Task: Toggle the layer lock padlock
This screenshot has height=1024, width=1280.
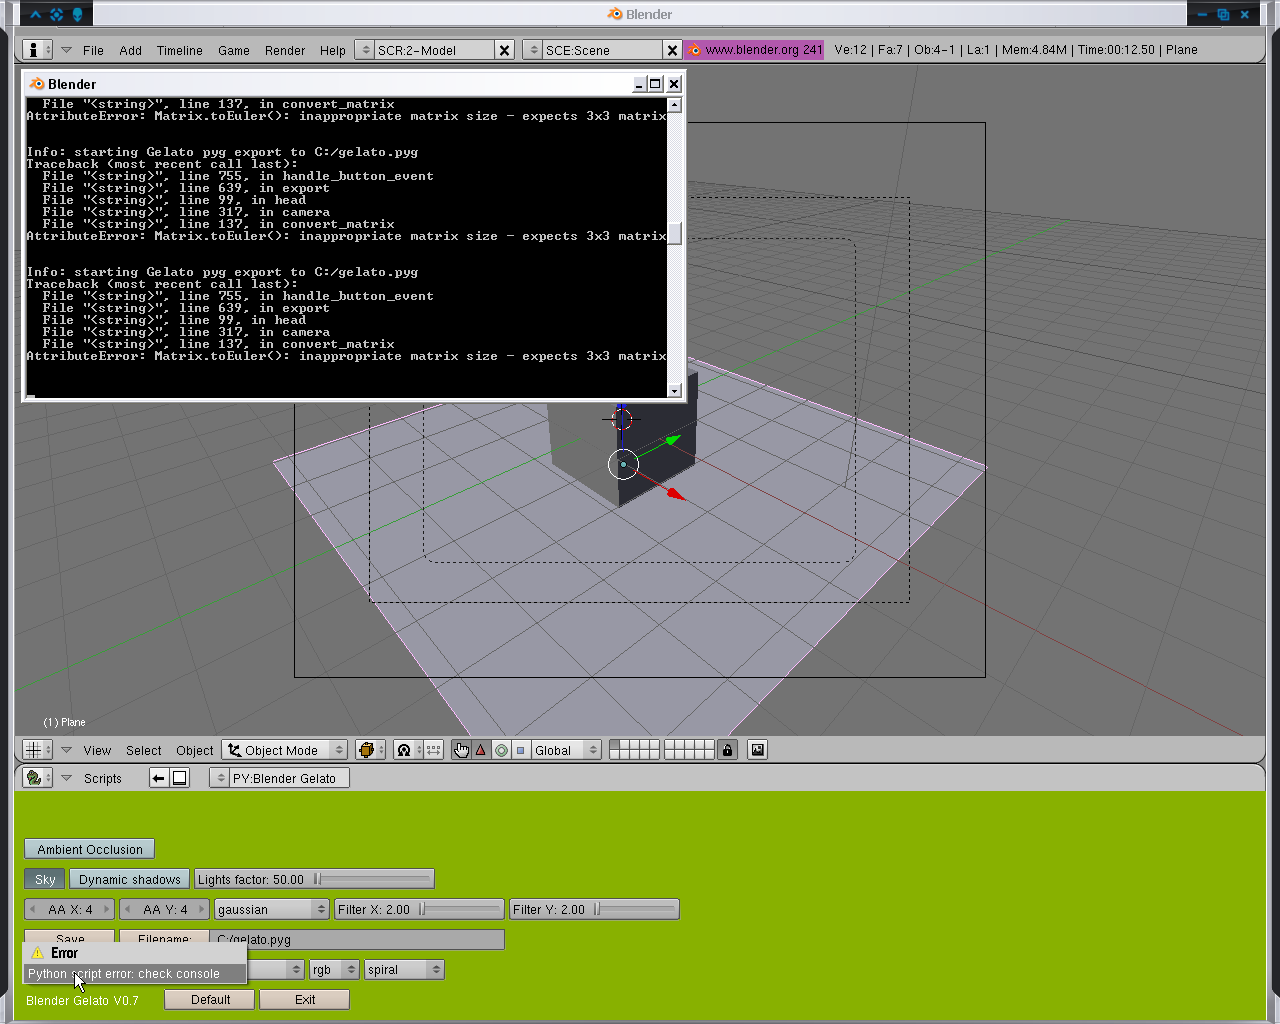Action: tap(727, 750)
